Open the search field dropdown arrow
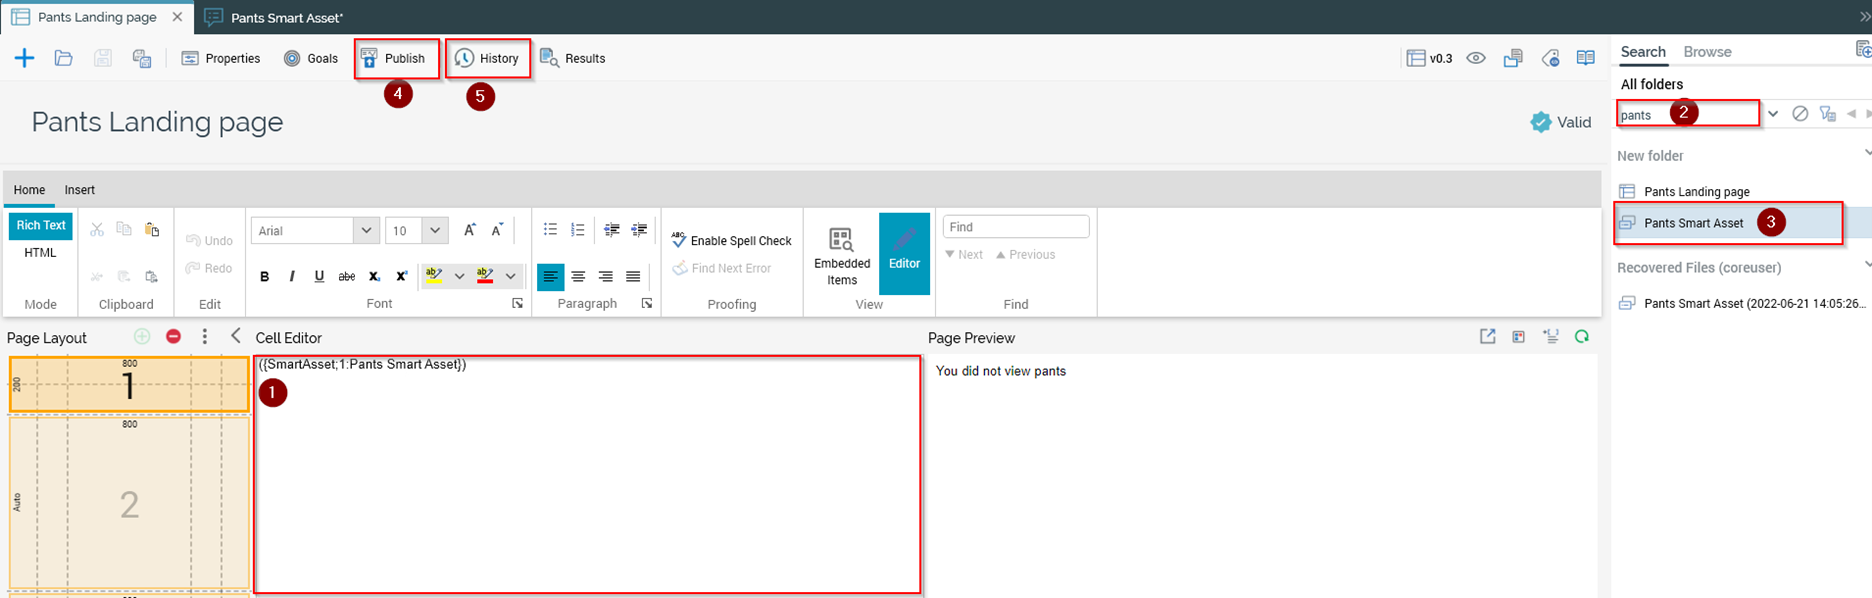The width and height of the screenshot is (1872, 598). coord(1773,114)
